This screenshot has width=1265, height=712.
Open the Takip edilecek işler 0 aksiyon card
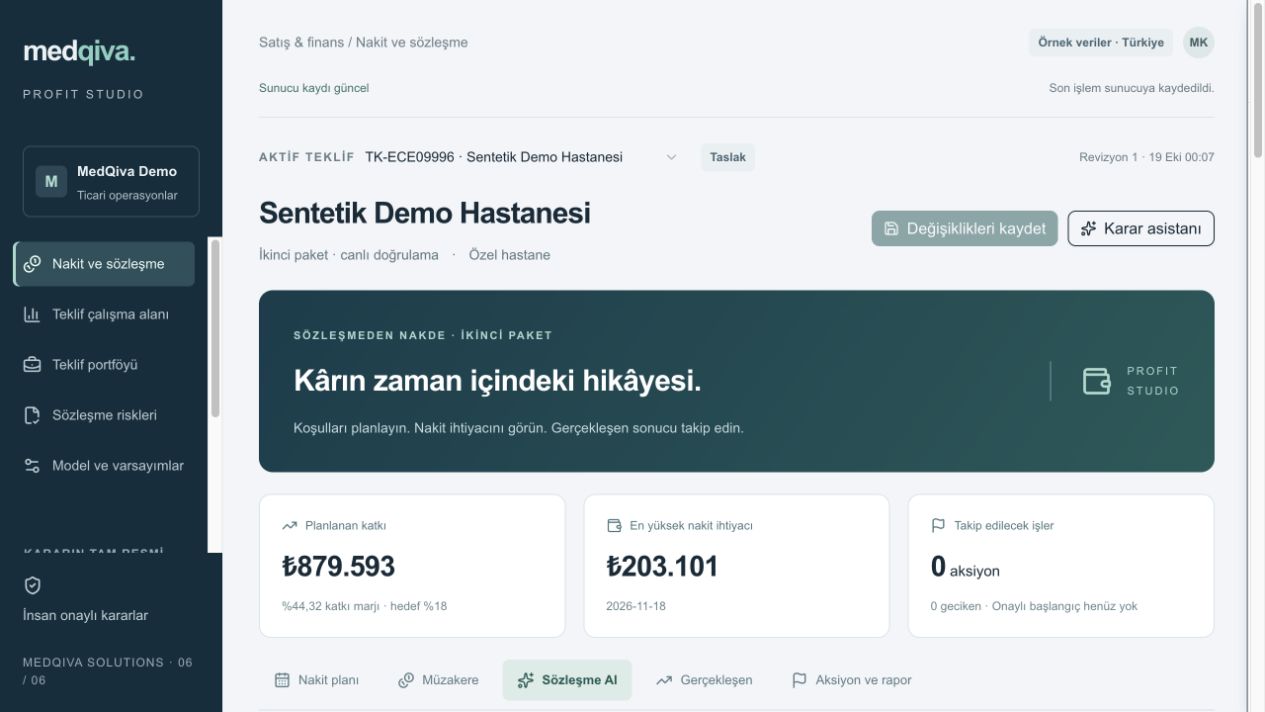1061,566
